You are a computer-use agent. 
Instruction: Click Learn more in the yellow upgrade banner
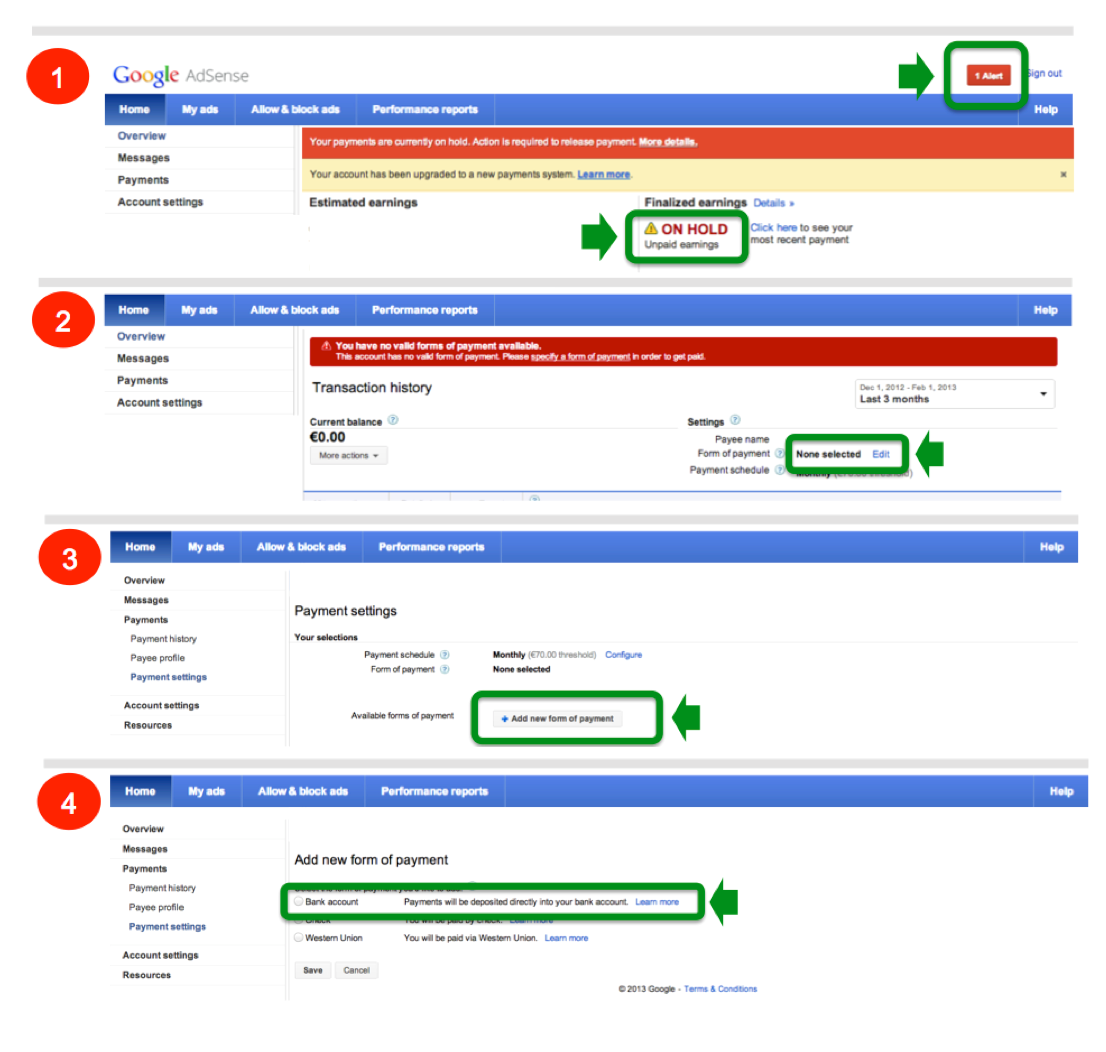coord(604,174)
